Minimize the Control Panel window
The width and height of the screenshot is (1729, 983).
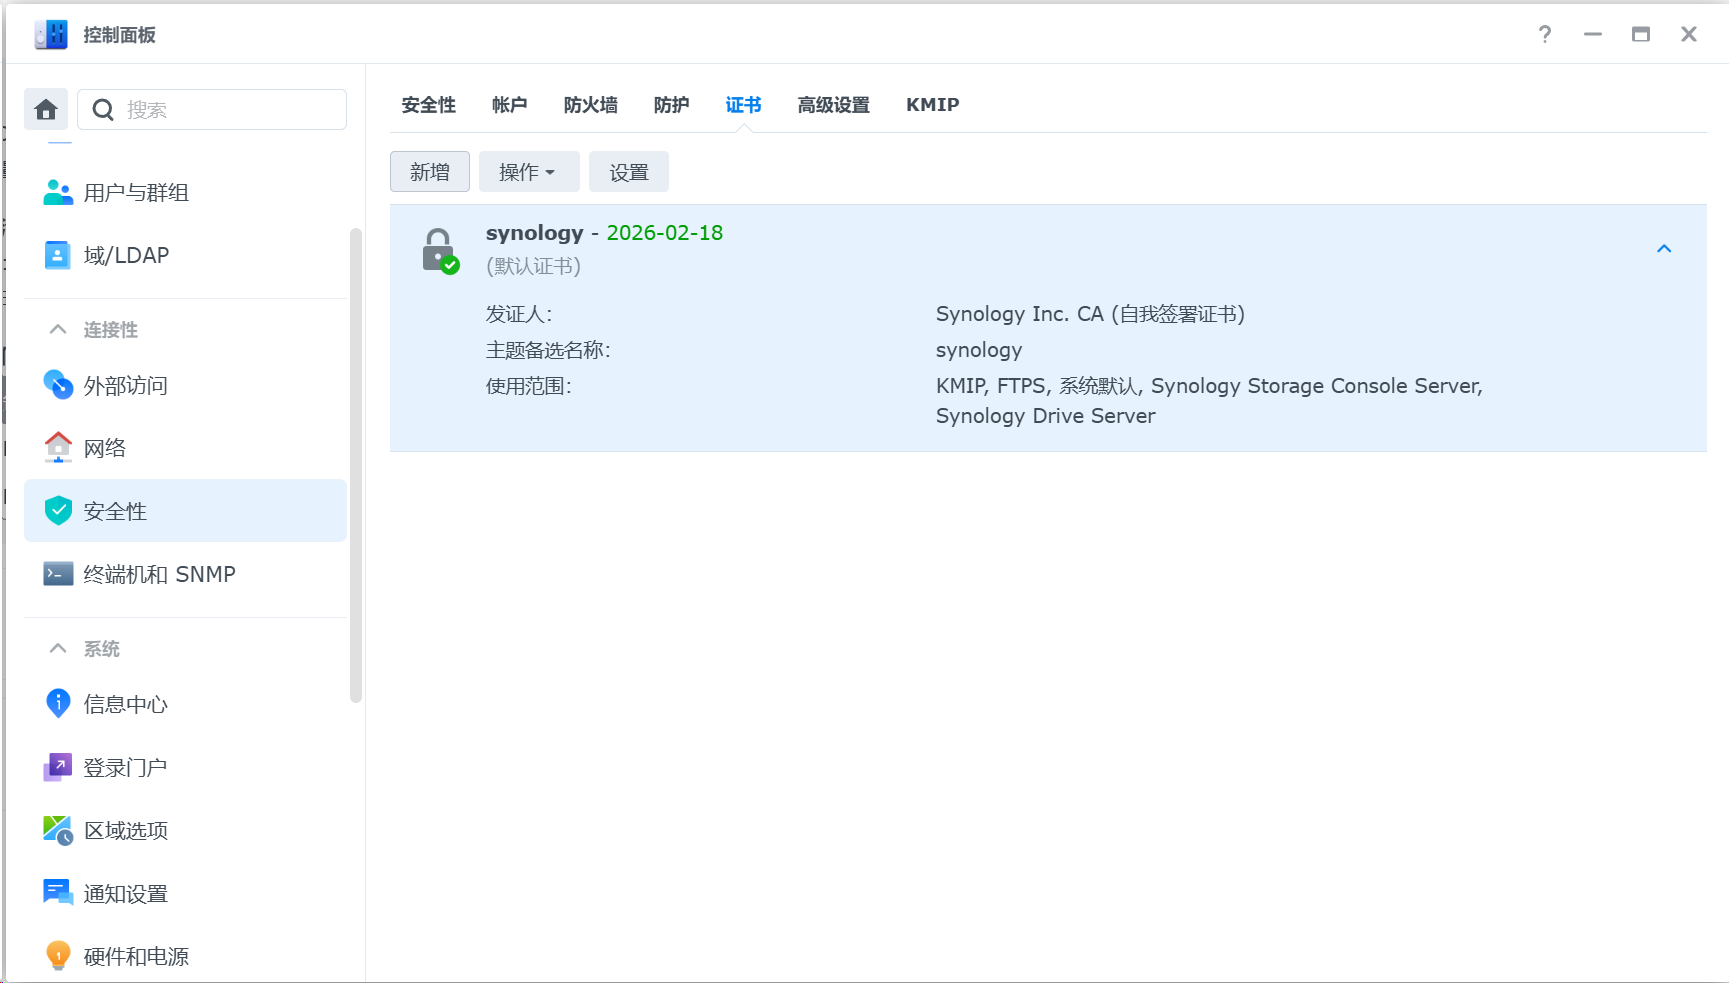(x=1593, y=35)
